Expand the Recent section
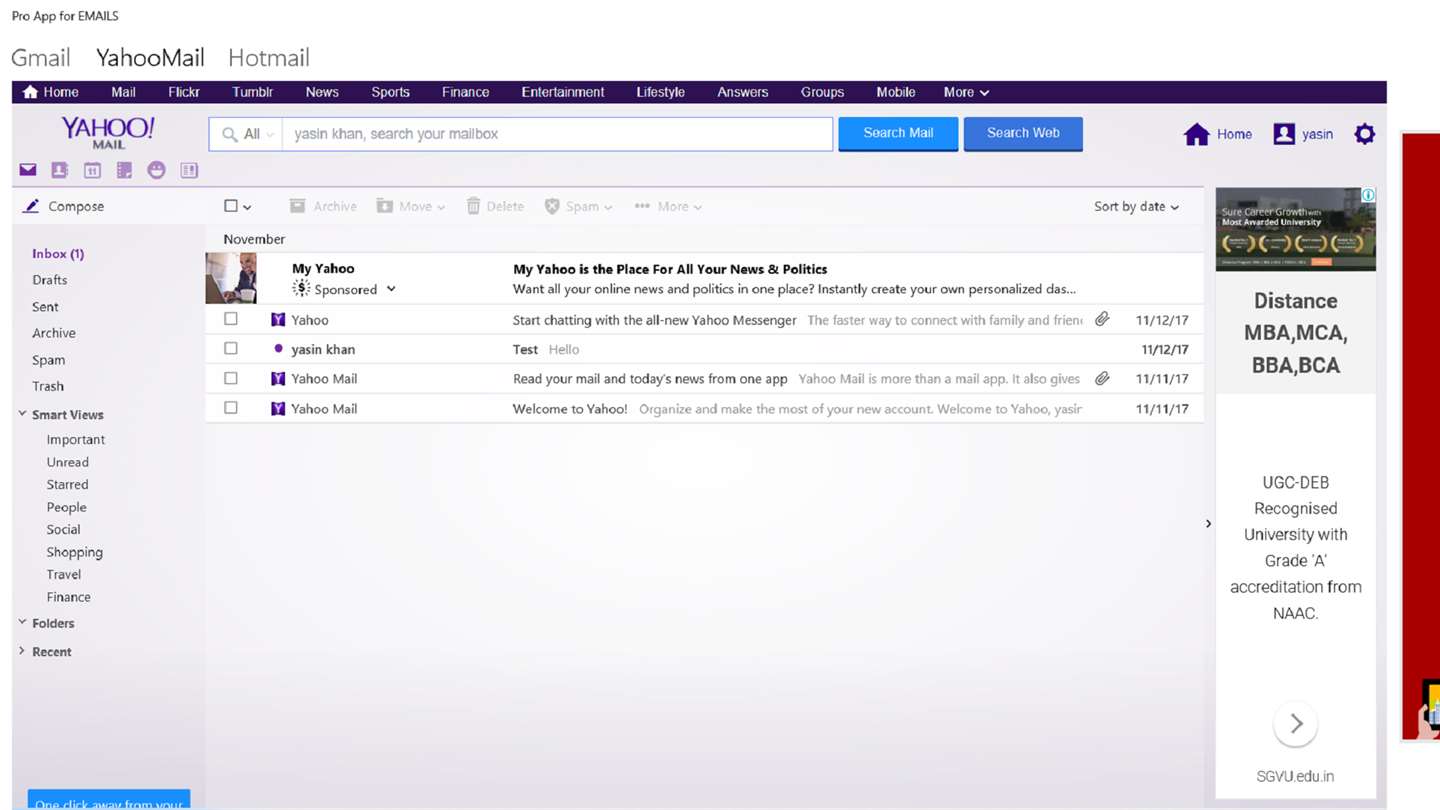 coord(22,651)
